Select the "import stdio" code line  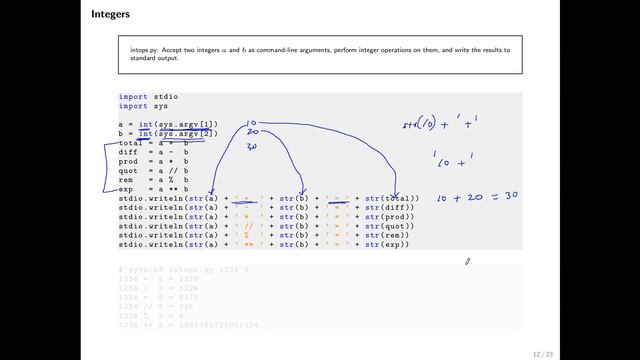pyautogui.click(x=148, y=97)
